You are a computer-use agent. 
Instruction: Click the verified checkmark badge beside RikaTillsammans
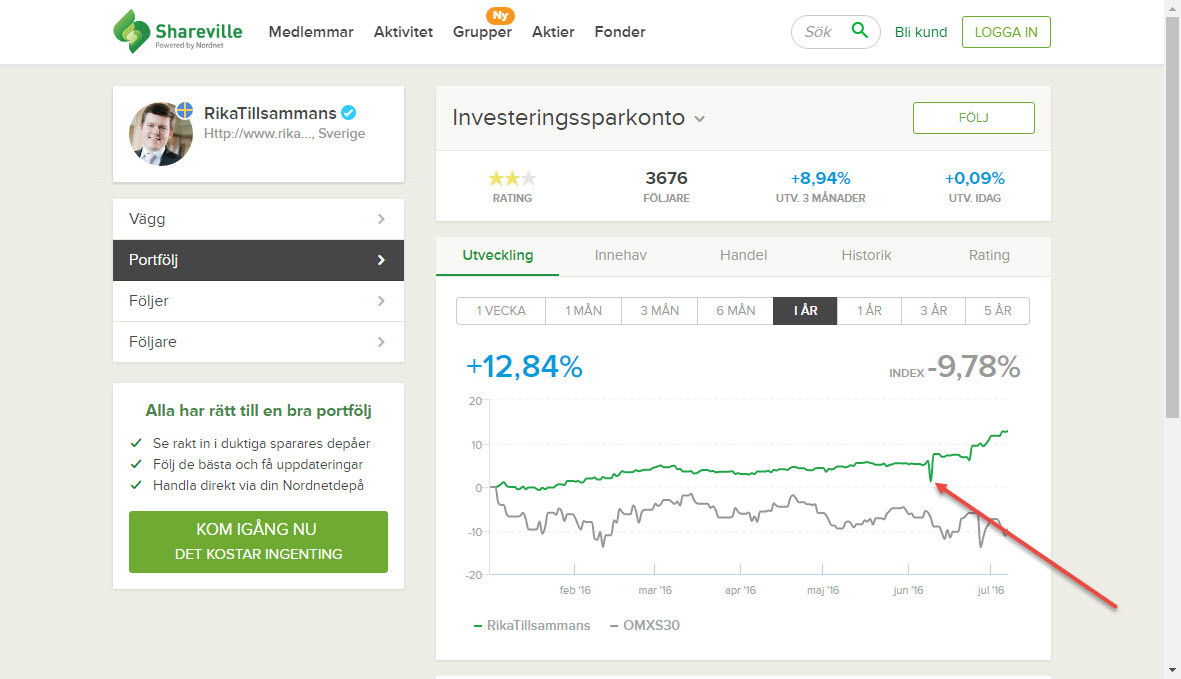349,113
